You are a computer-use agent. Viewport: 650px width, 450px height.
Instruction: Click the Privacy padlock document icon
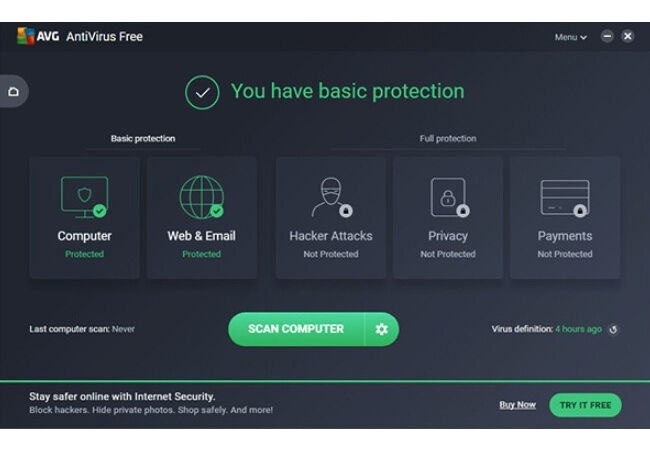[x=449, y=197]
